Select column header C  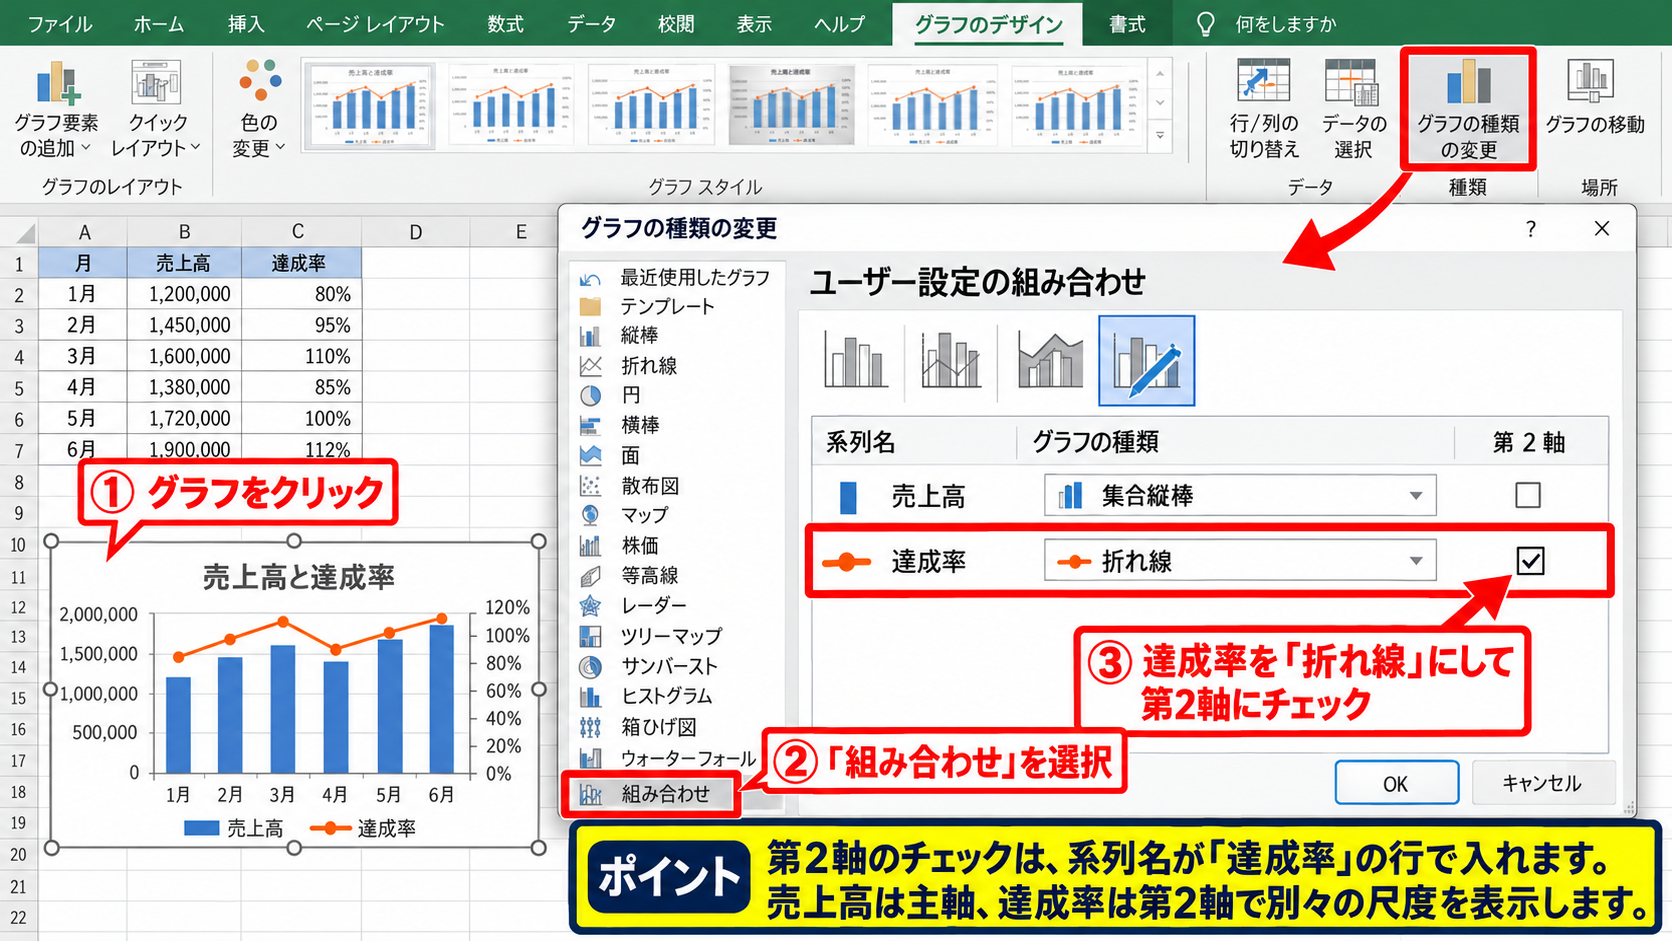click(298, 232)
